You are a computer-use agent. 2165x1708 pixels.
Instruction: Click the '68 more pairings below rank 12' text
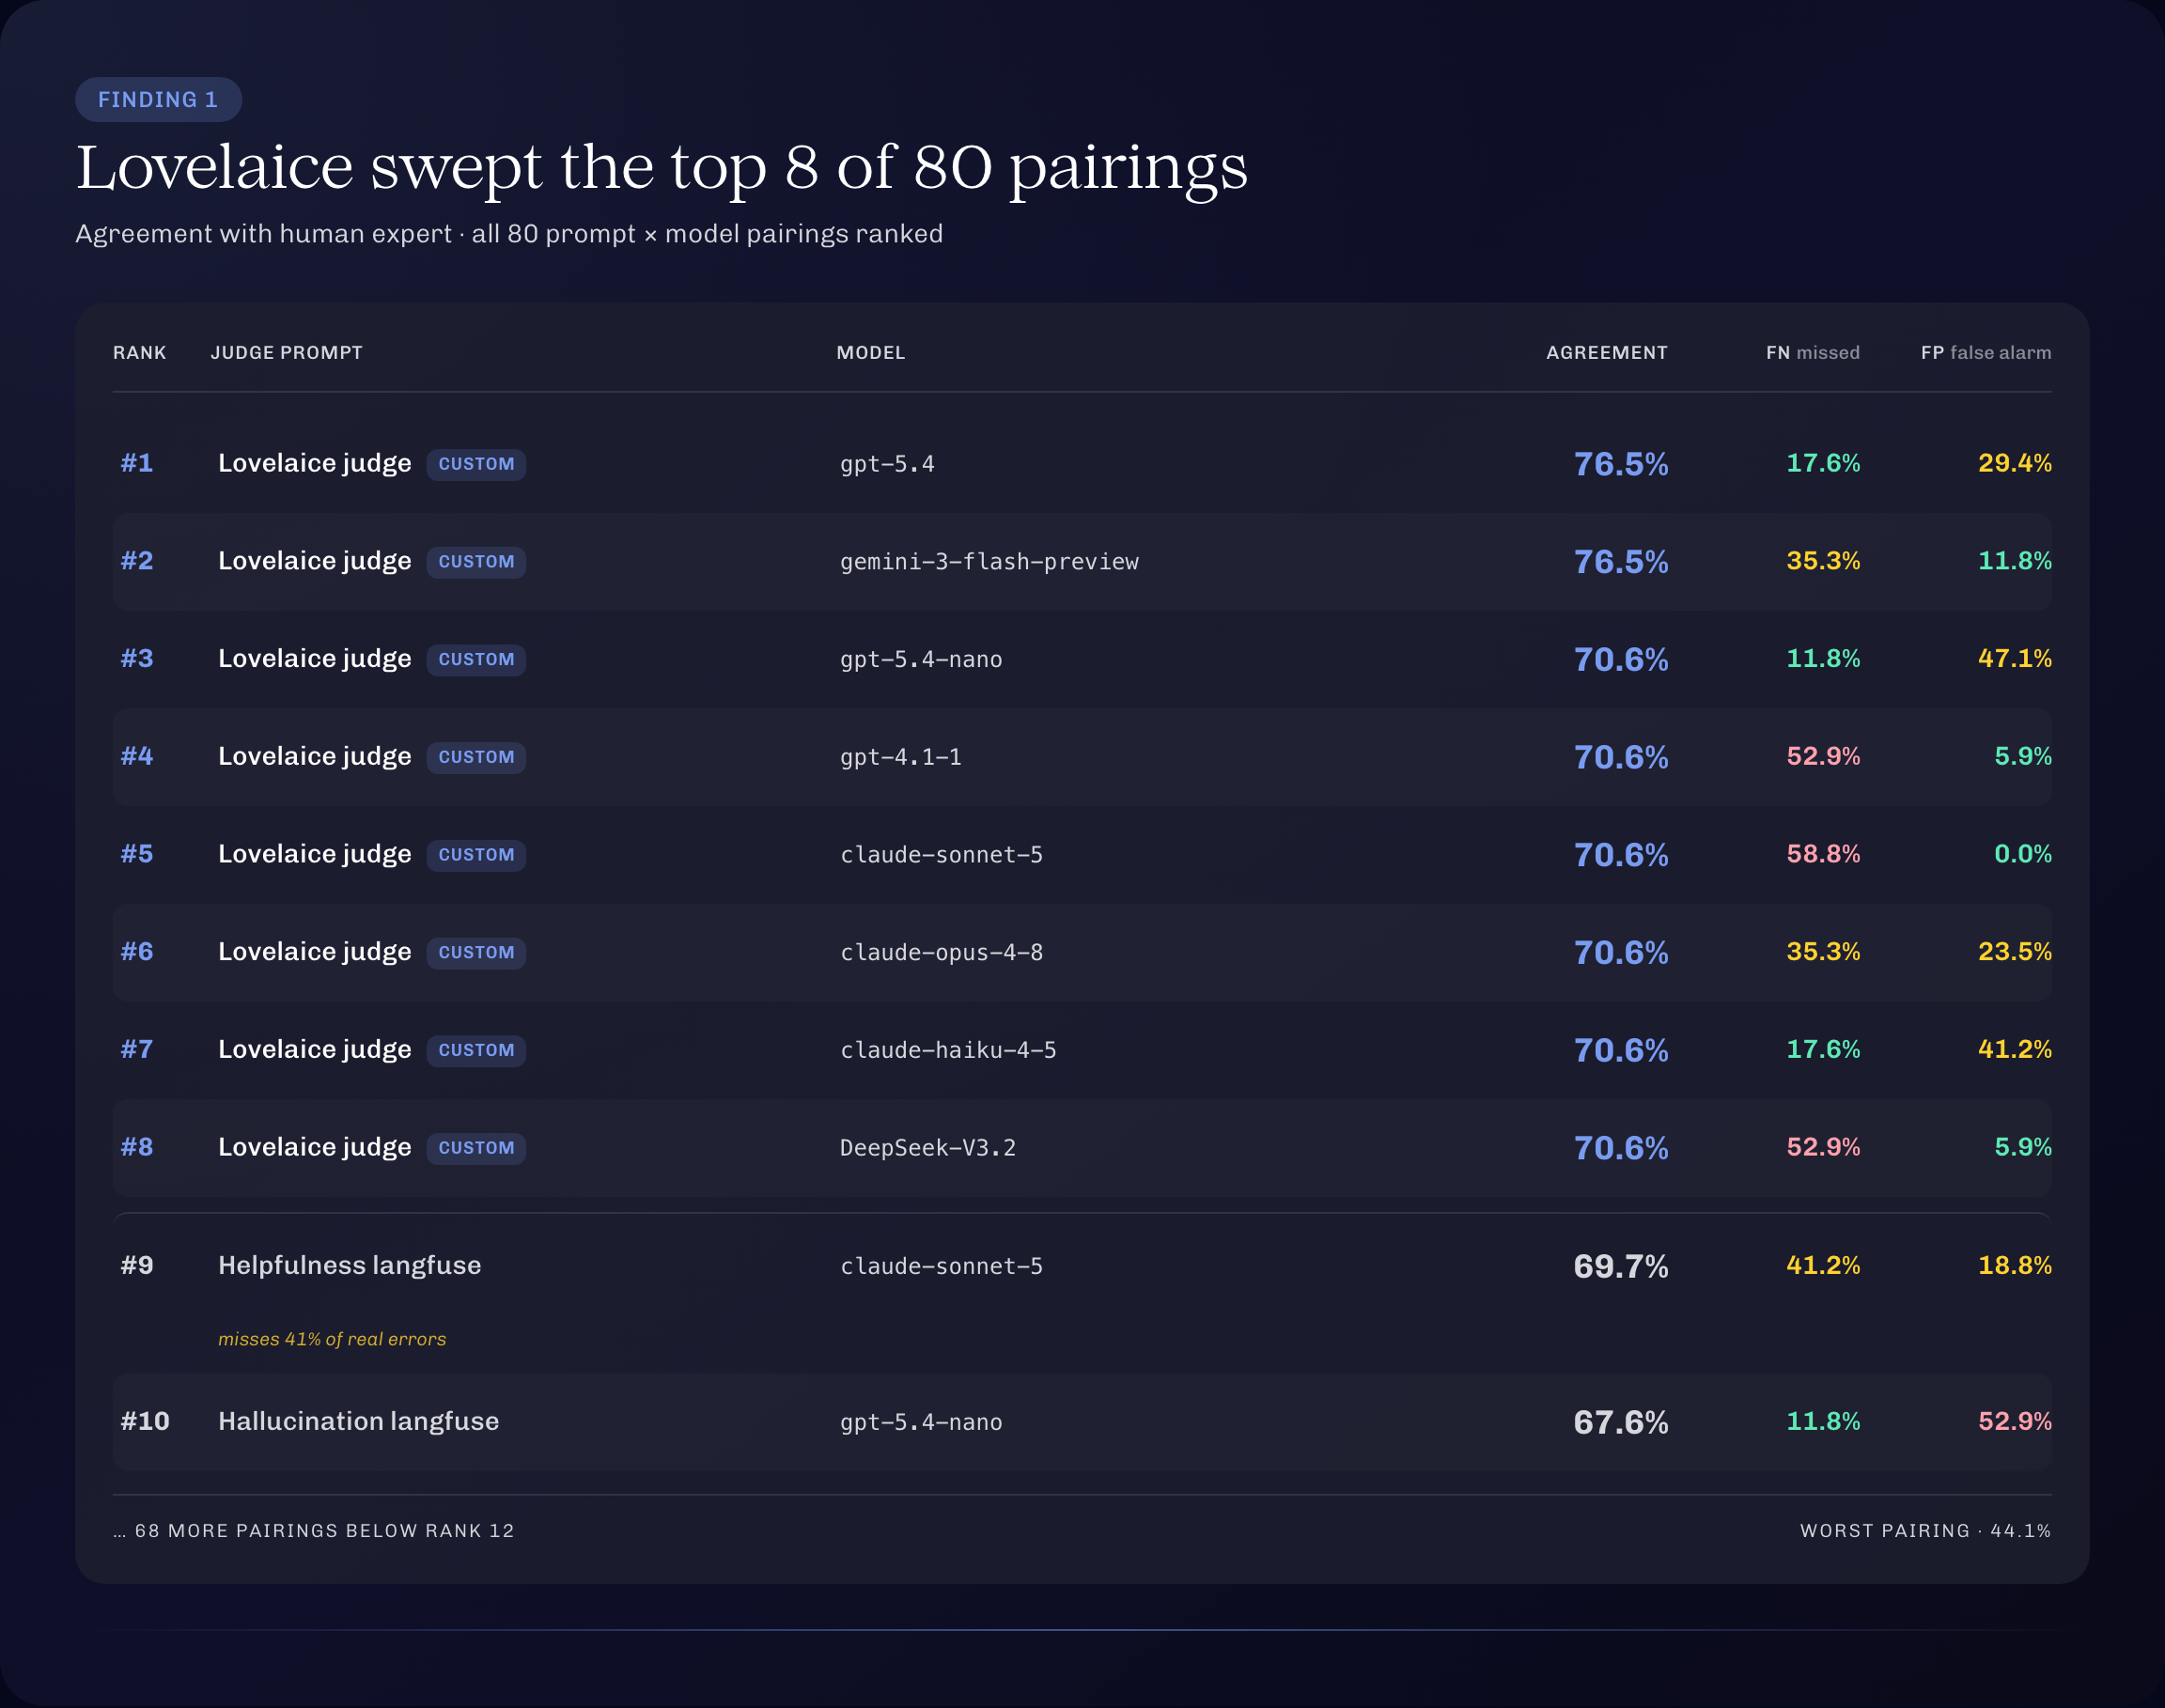tap(313, 1531)
